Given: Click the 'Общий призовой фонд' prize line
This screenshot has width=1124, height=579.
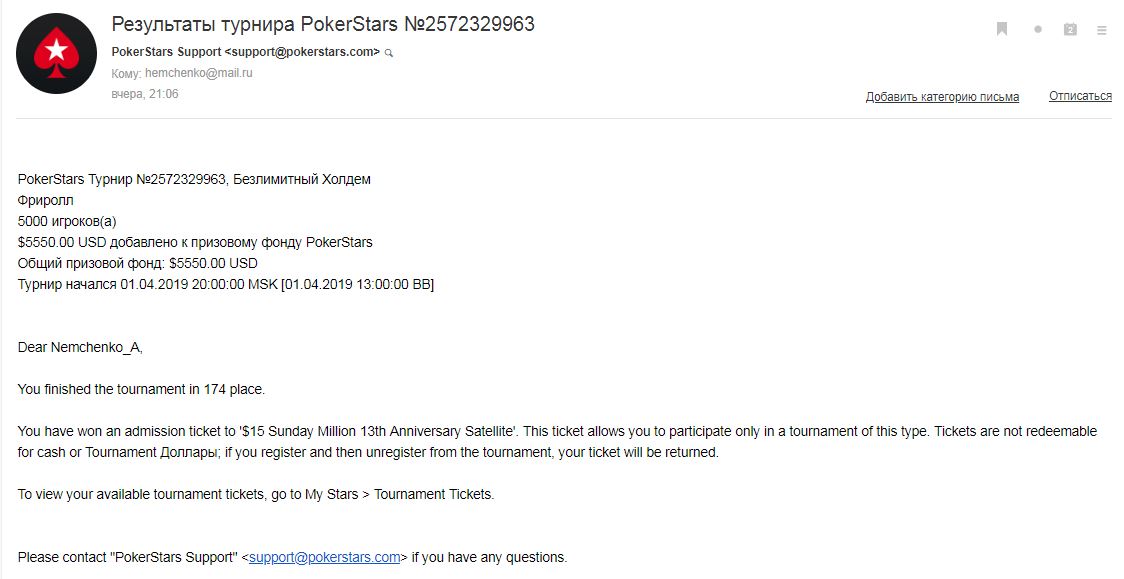Looking at the screenshot, I should (138, 263).
